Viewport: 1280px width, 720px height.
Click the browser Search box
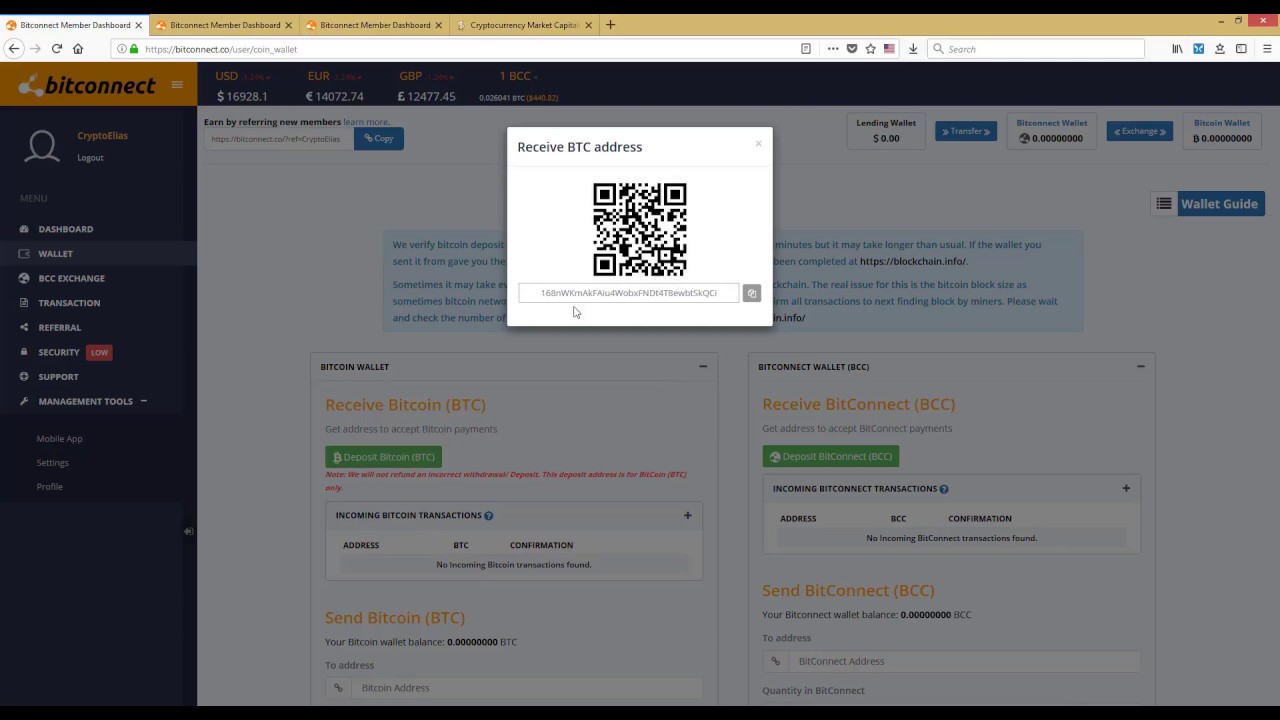coord(1036,48)
